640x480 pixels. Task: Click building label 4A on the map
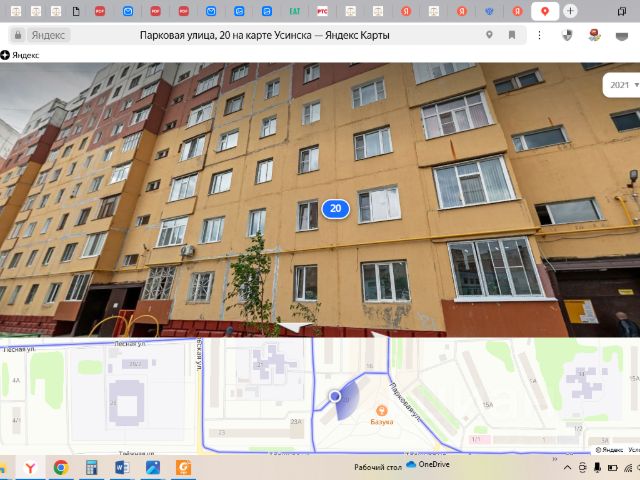(x=16, y=380)
